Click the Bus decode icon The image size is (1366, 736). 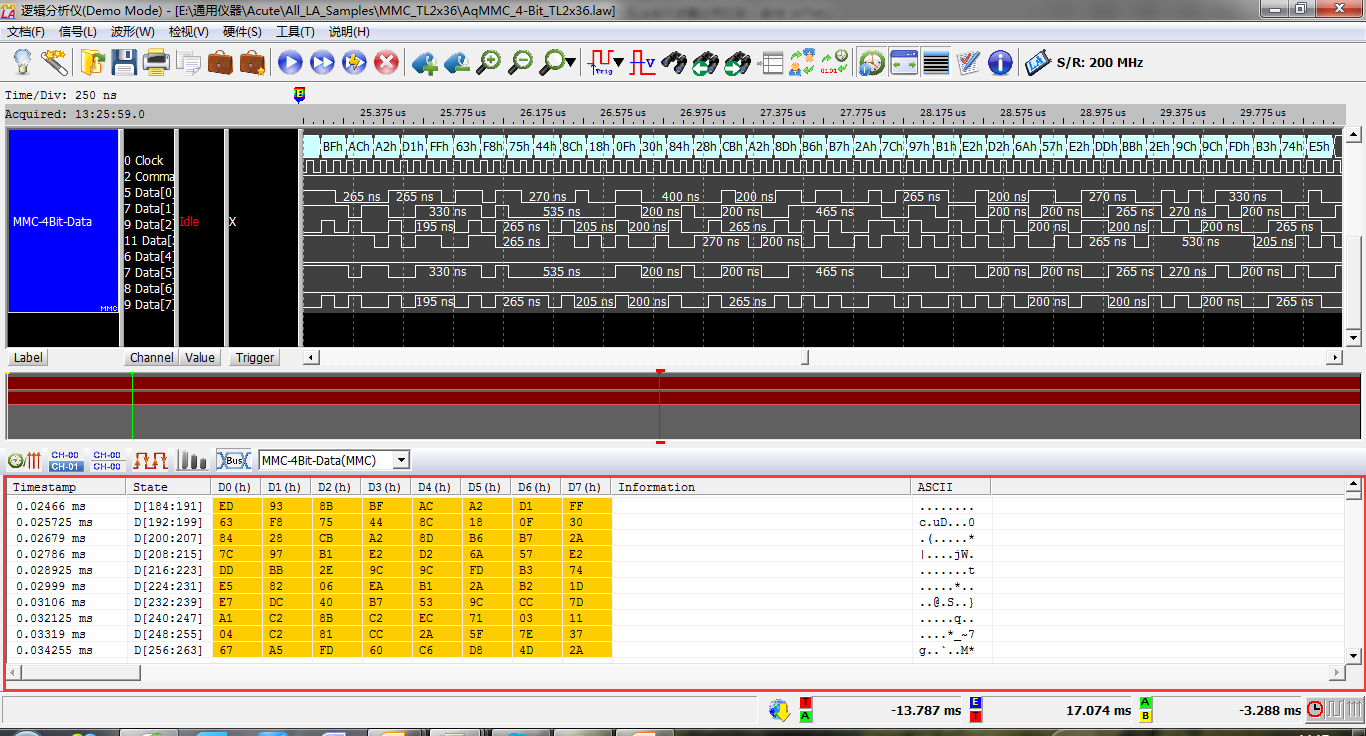pos(234,460)
